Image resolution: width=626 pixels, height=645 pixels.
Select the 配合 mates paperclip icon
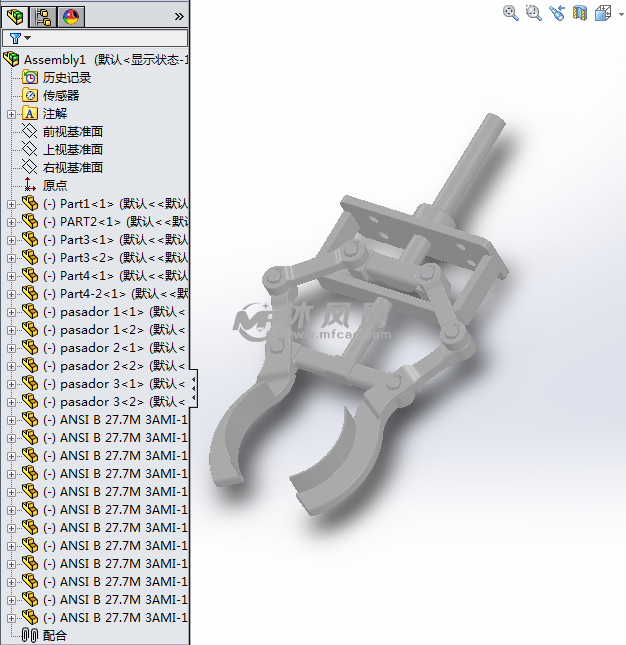tap(30, 636)
